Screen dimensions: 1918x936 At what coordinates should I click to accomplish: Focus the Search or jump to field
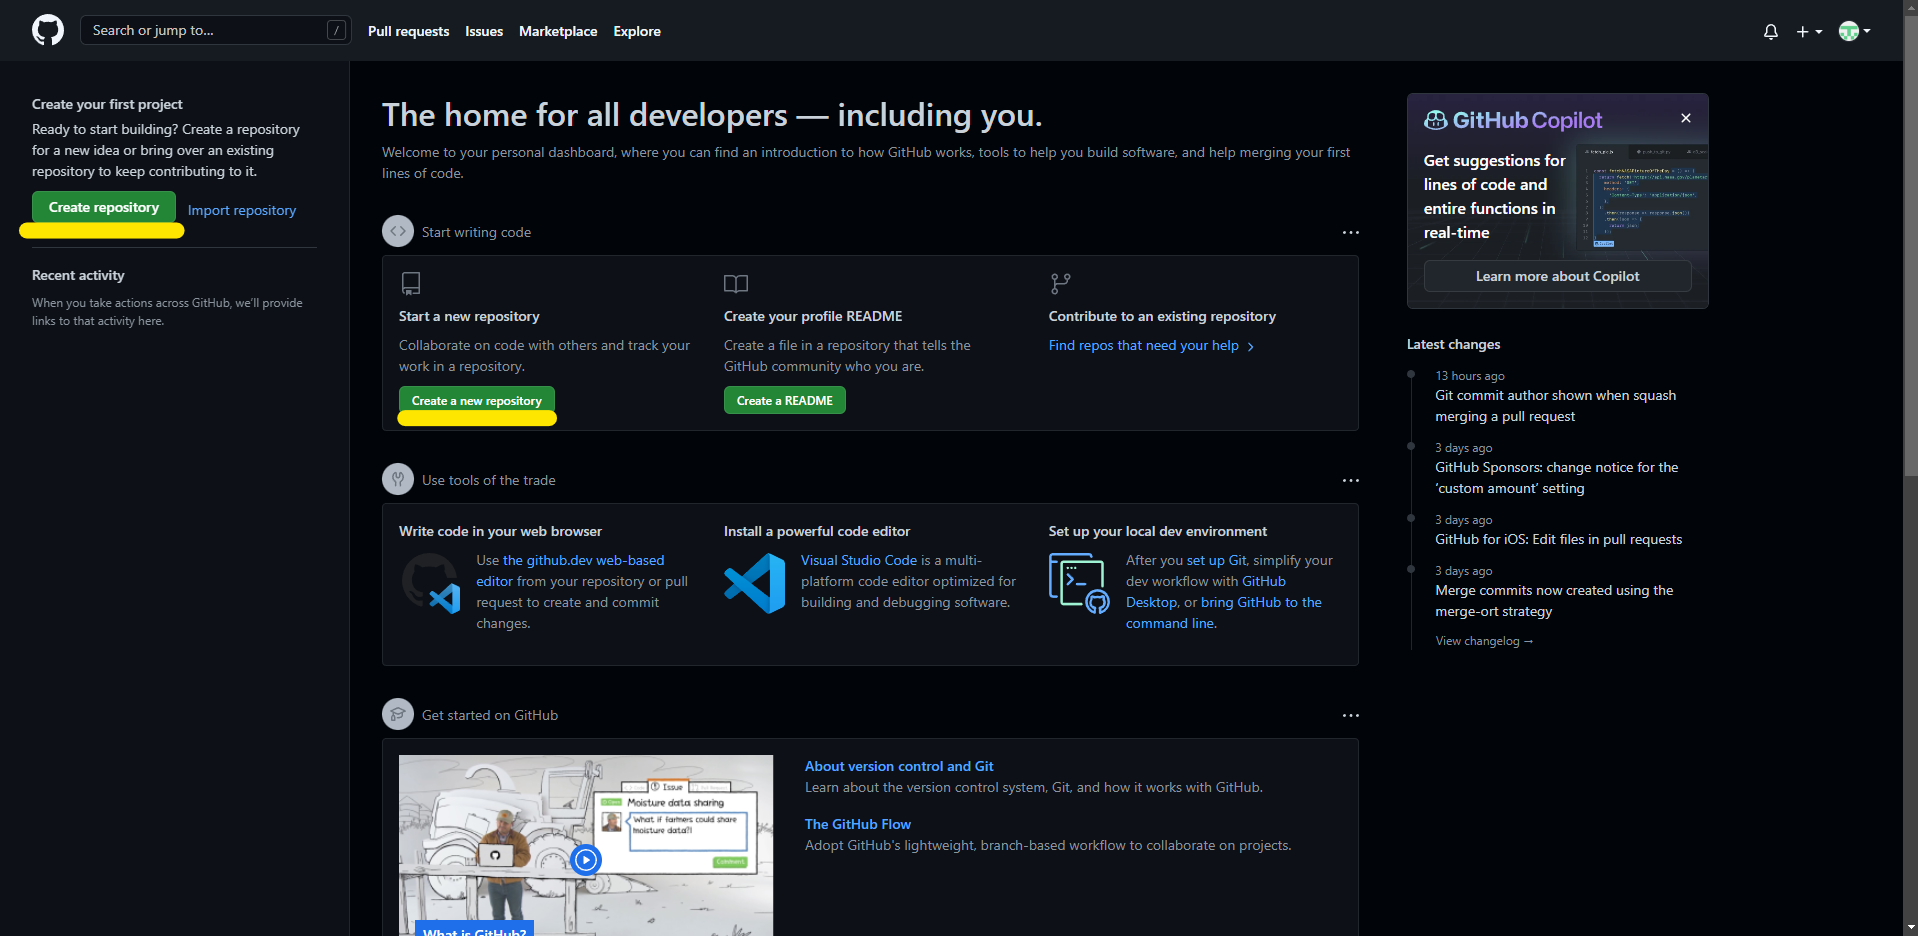[215, 30]
